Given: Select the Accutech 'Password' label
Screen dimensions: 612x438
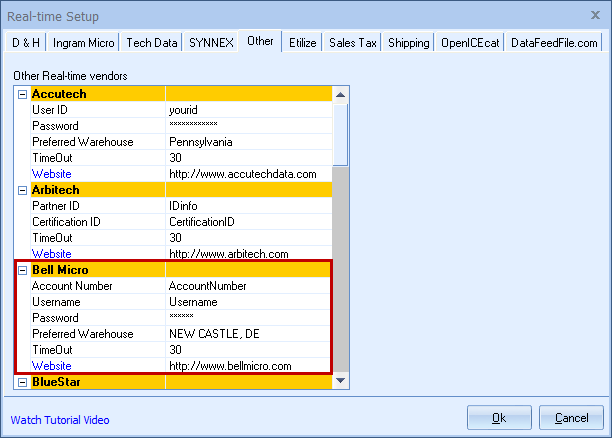Looking at the screenshot, I should (55, 126).
